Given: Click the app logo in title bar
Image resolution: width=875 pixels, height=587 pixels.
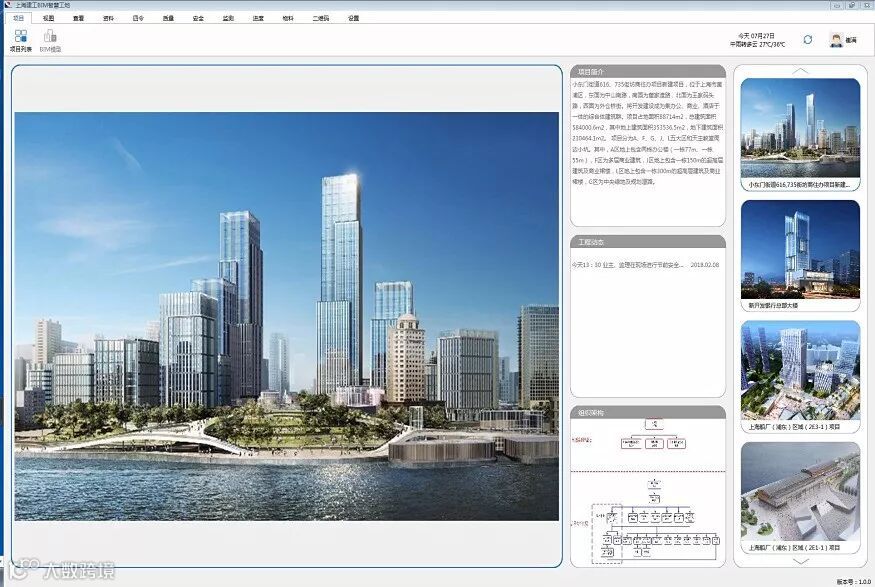Looking at the screenshot, I should tap(8, 5).
